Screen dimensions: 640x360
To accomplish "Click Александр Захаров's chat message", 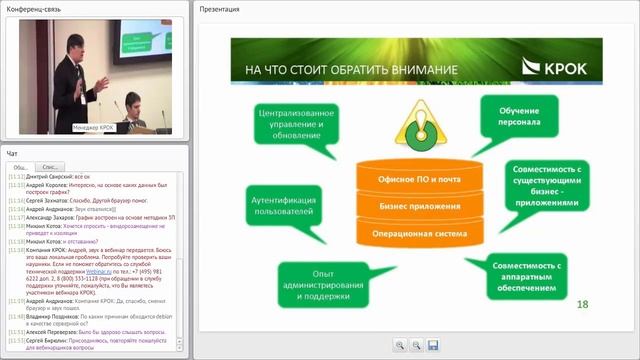I will pyautogui.click(x=92, y=218).
